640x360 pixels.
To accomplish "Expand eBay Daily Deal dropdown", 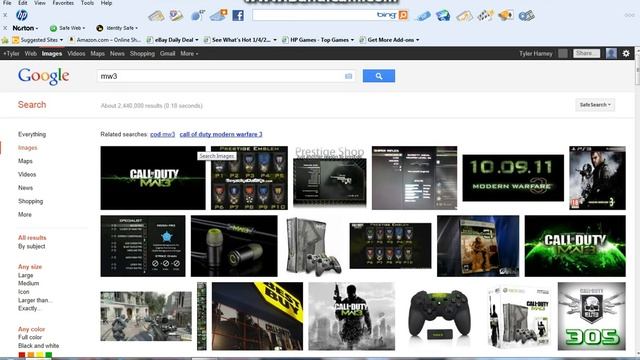I will (x=197, y=40).
